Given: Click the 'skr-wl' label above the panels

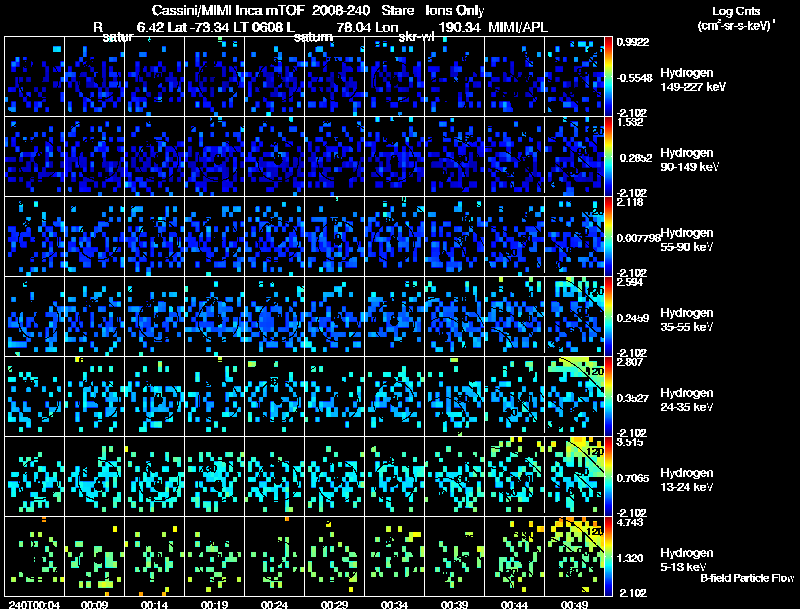Looking at the screenshot, I should click(x=416, y=37).
